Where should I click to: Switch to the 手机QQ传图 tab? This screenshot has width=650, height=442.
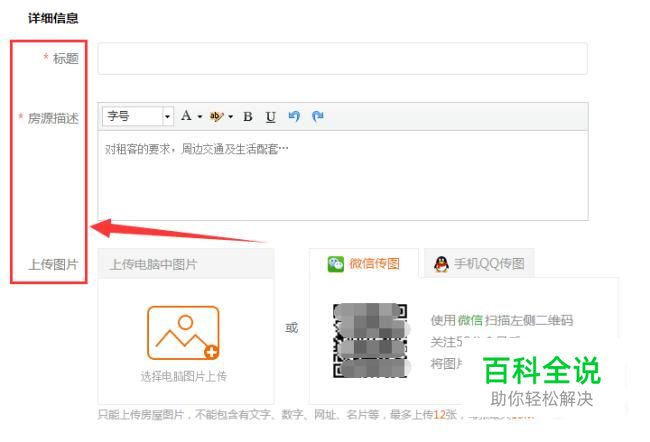[479, 264]
